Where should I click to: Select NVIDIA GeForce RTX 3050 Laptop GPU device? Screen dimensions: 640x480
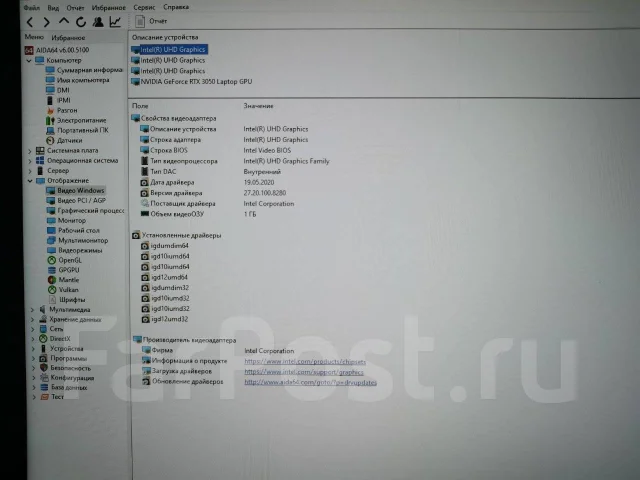[191, 82]
